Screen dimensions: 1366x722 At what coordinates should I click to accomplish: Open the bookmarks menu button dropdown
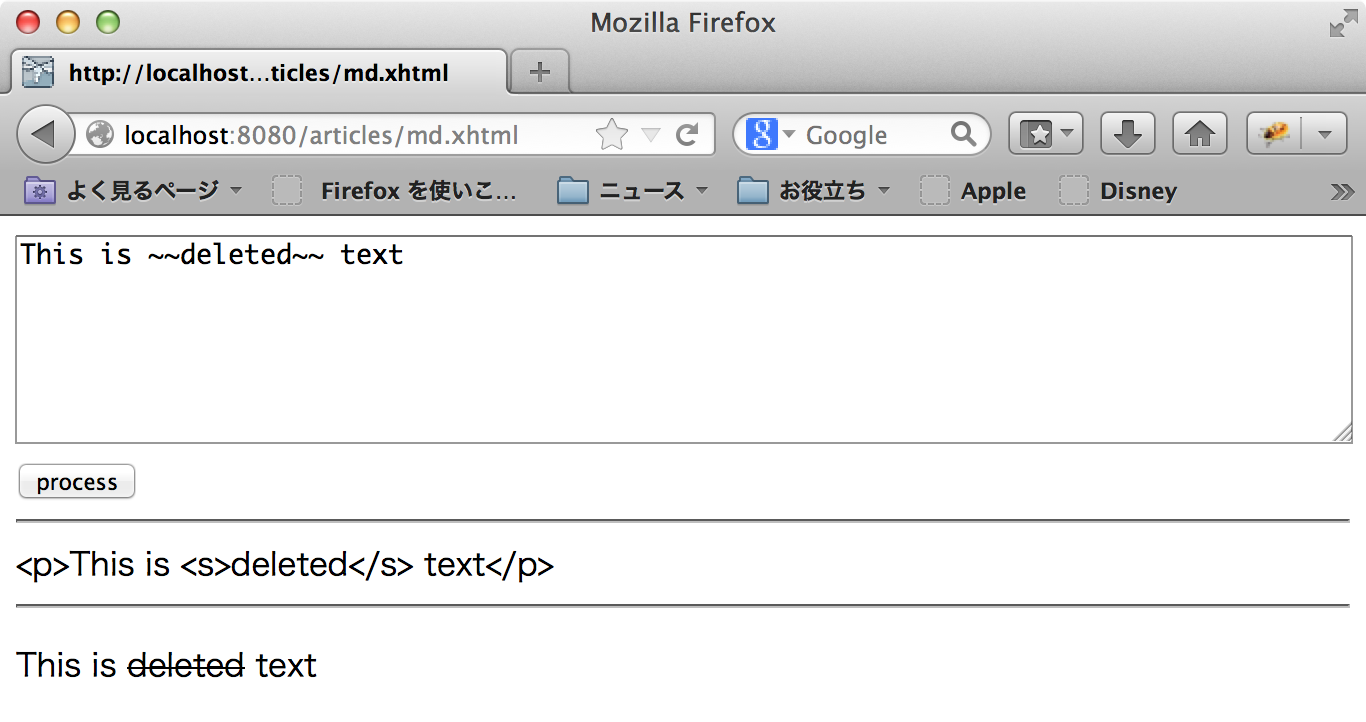(1046, 134)
